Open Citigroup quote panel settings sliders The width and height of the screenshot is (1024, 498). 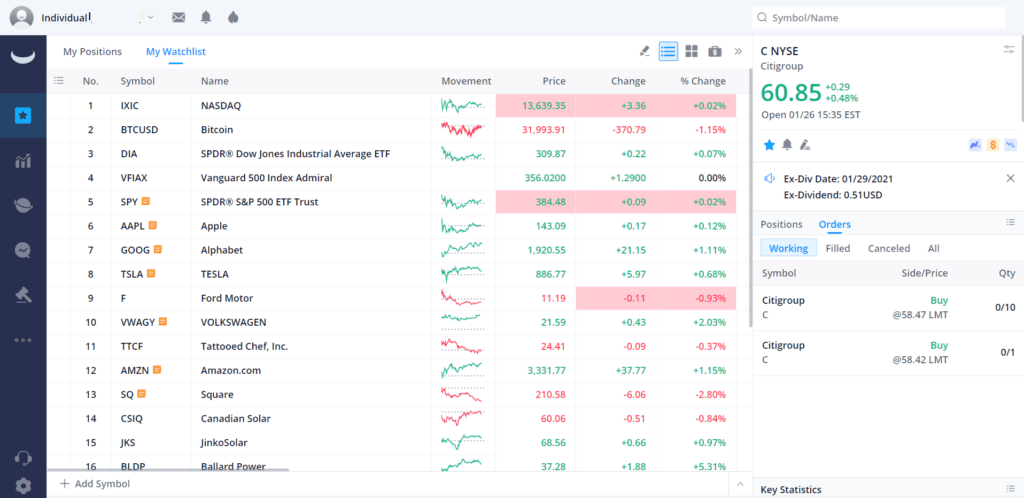[1009, 50]
